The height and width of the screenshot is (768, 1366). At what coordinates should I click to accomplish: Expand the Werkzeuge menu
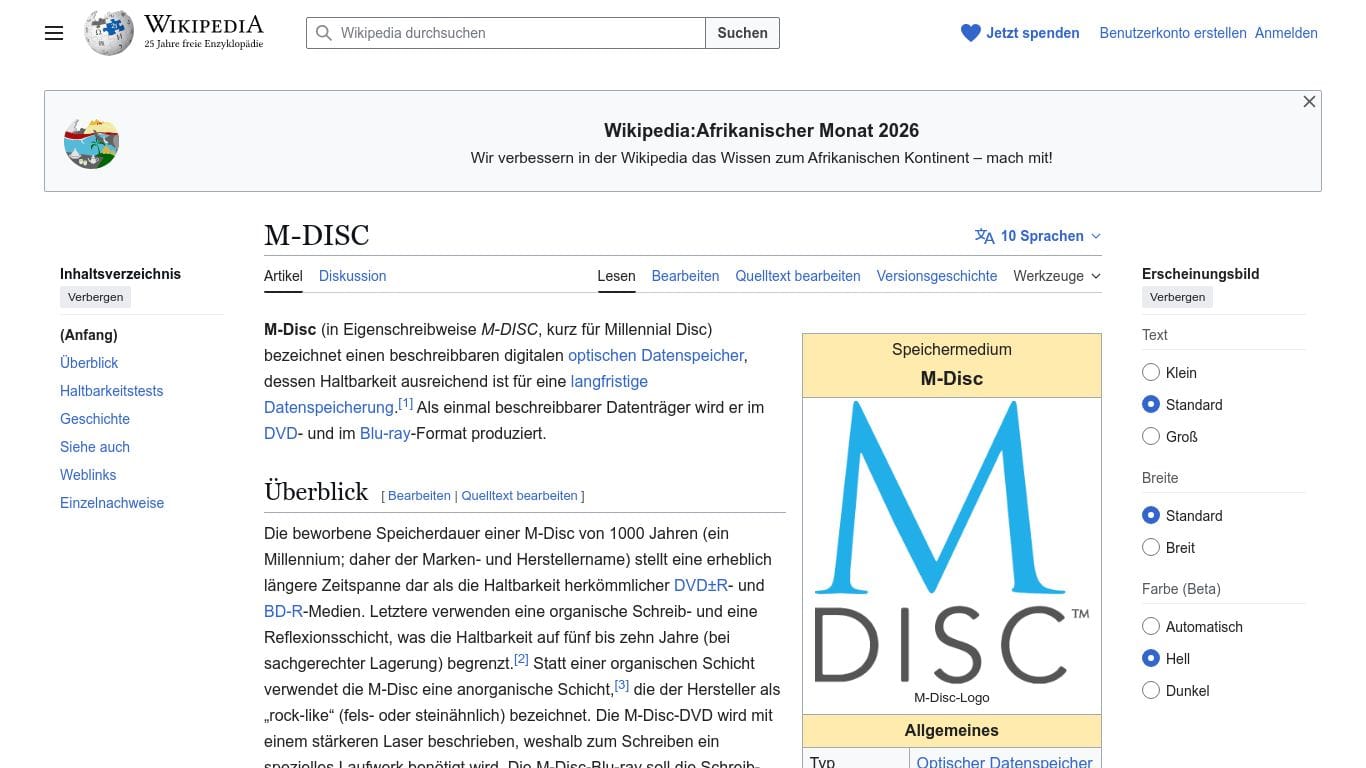tap(1057, 276)
